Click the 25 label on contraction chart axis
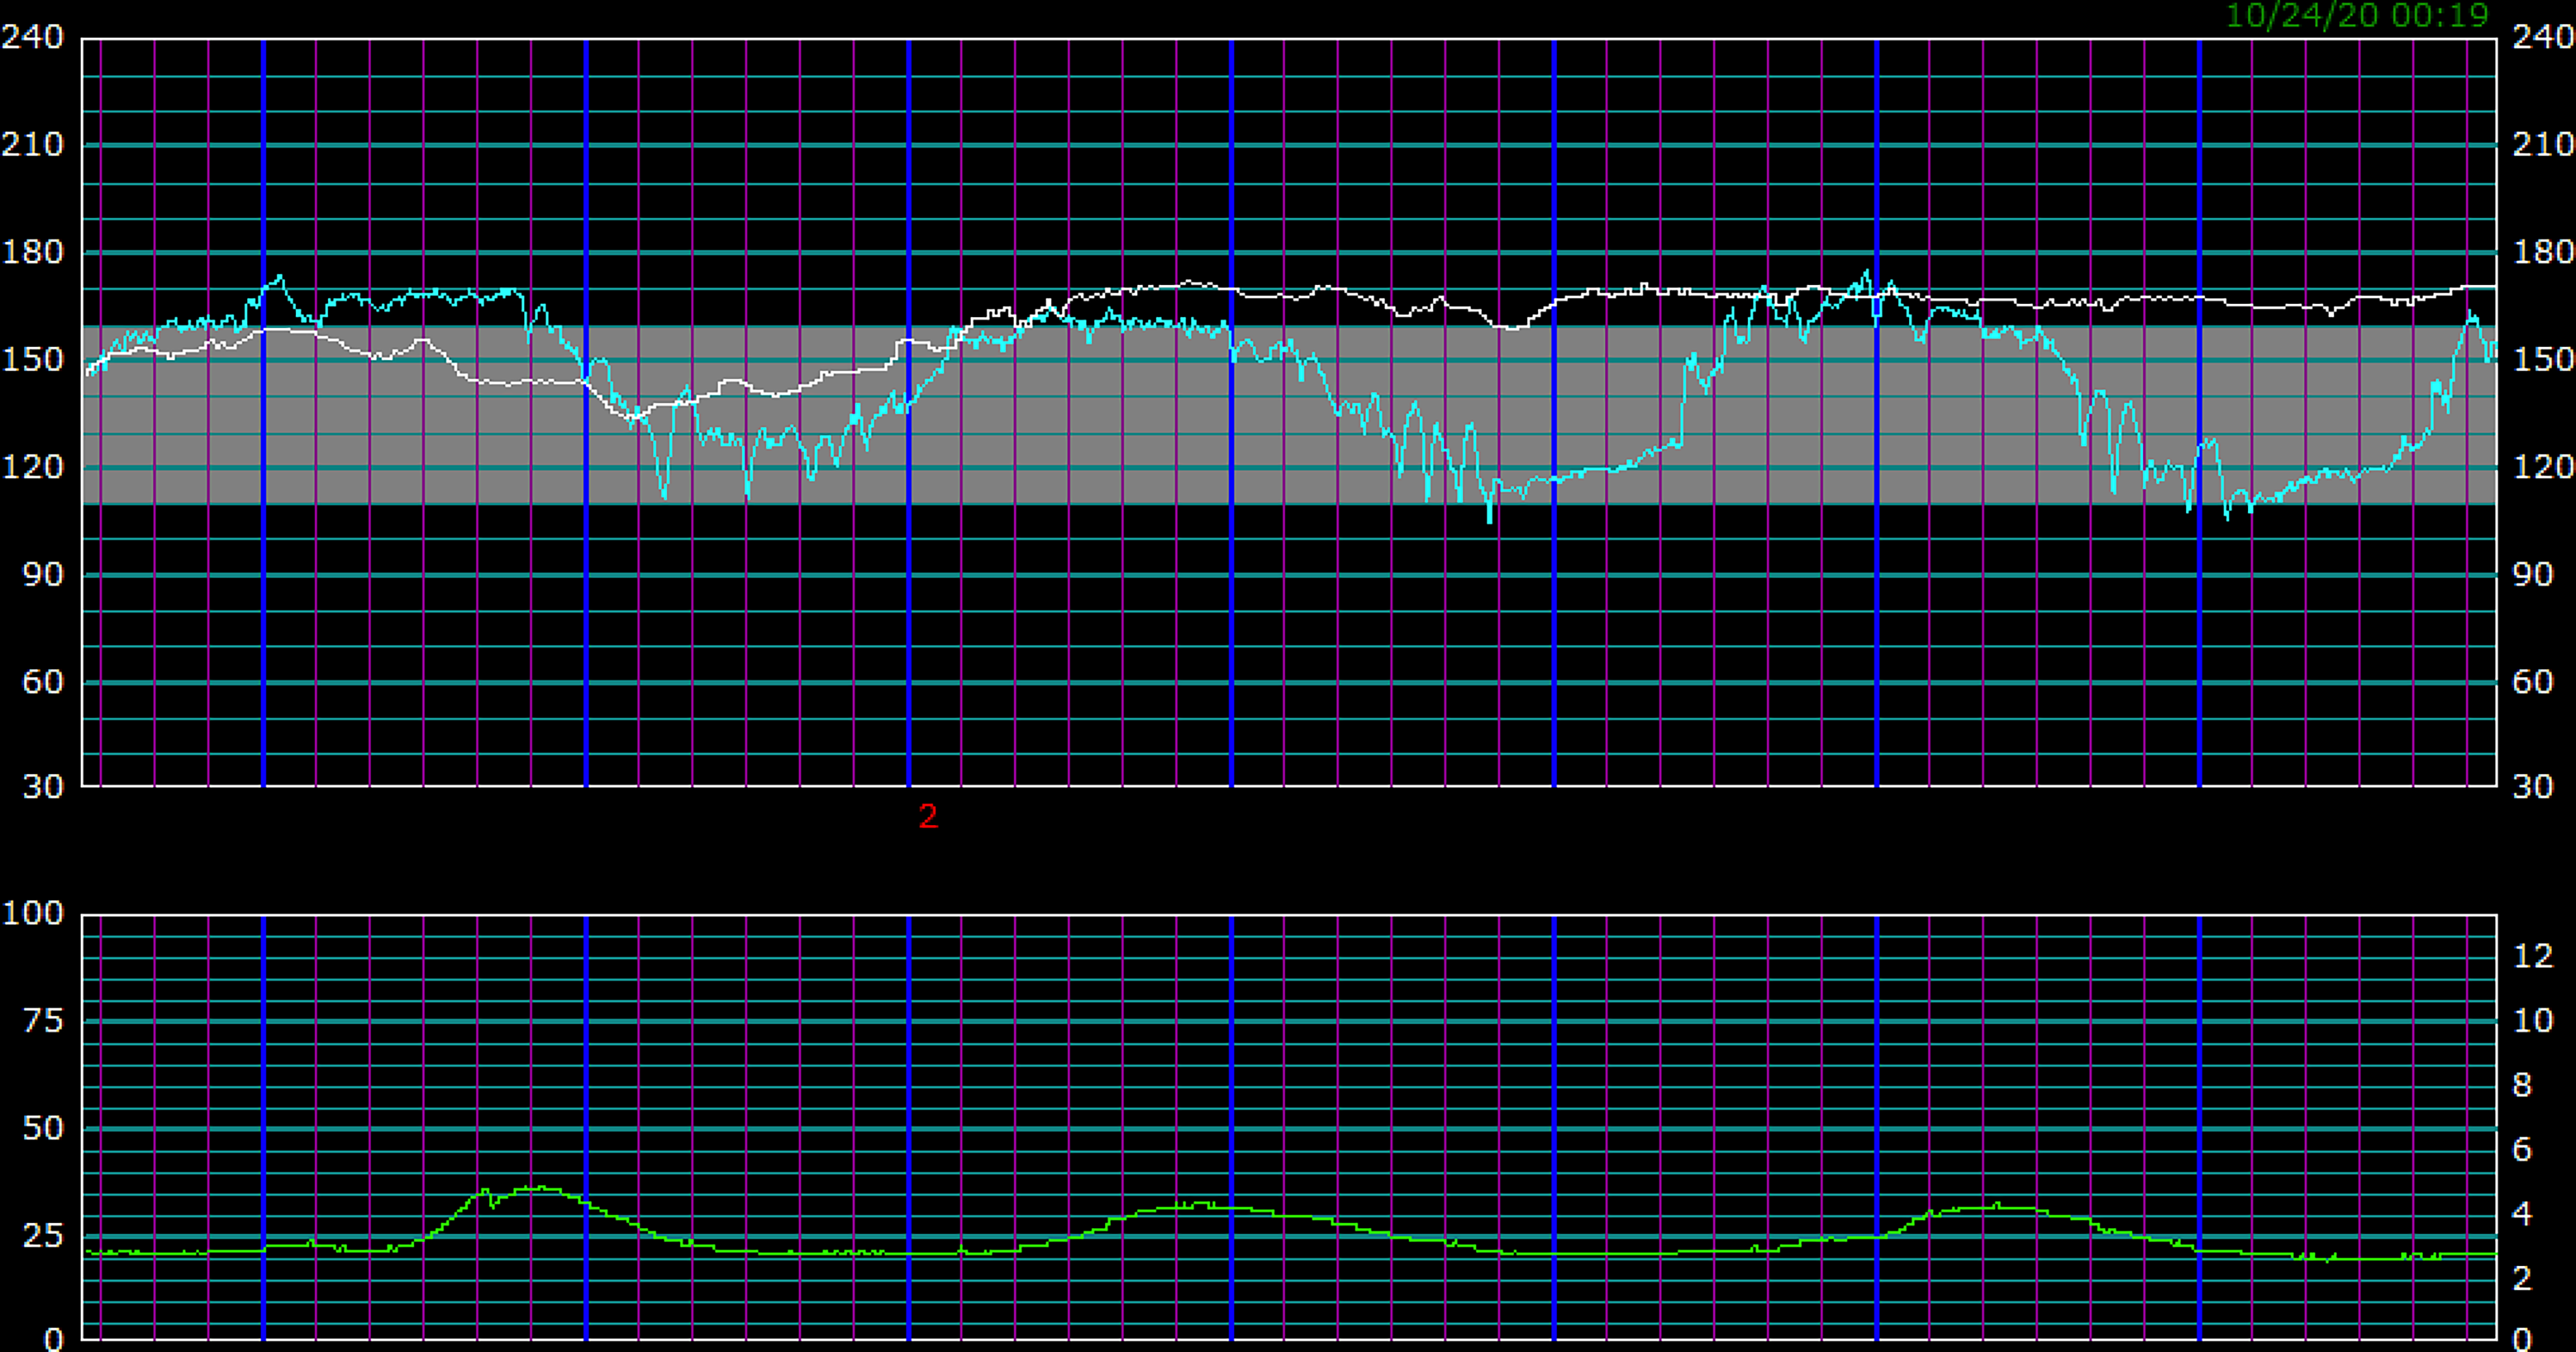 tap(43, 1237)
